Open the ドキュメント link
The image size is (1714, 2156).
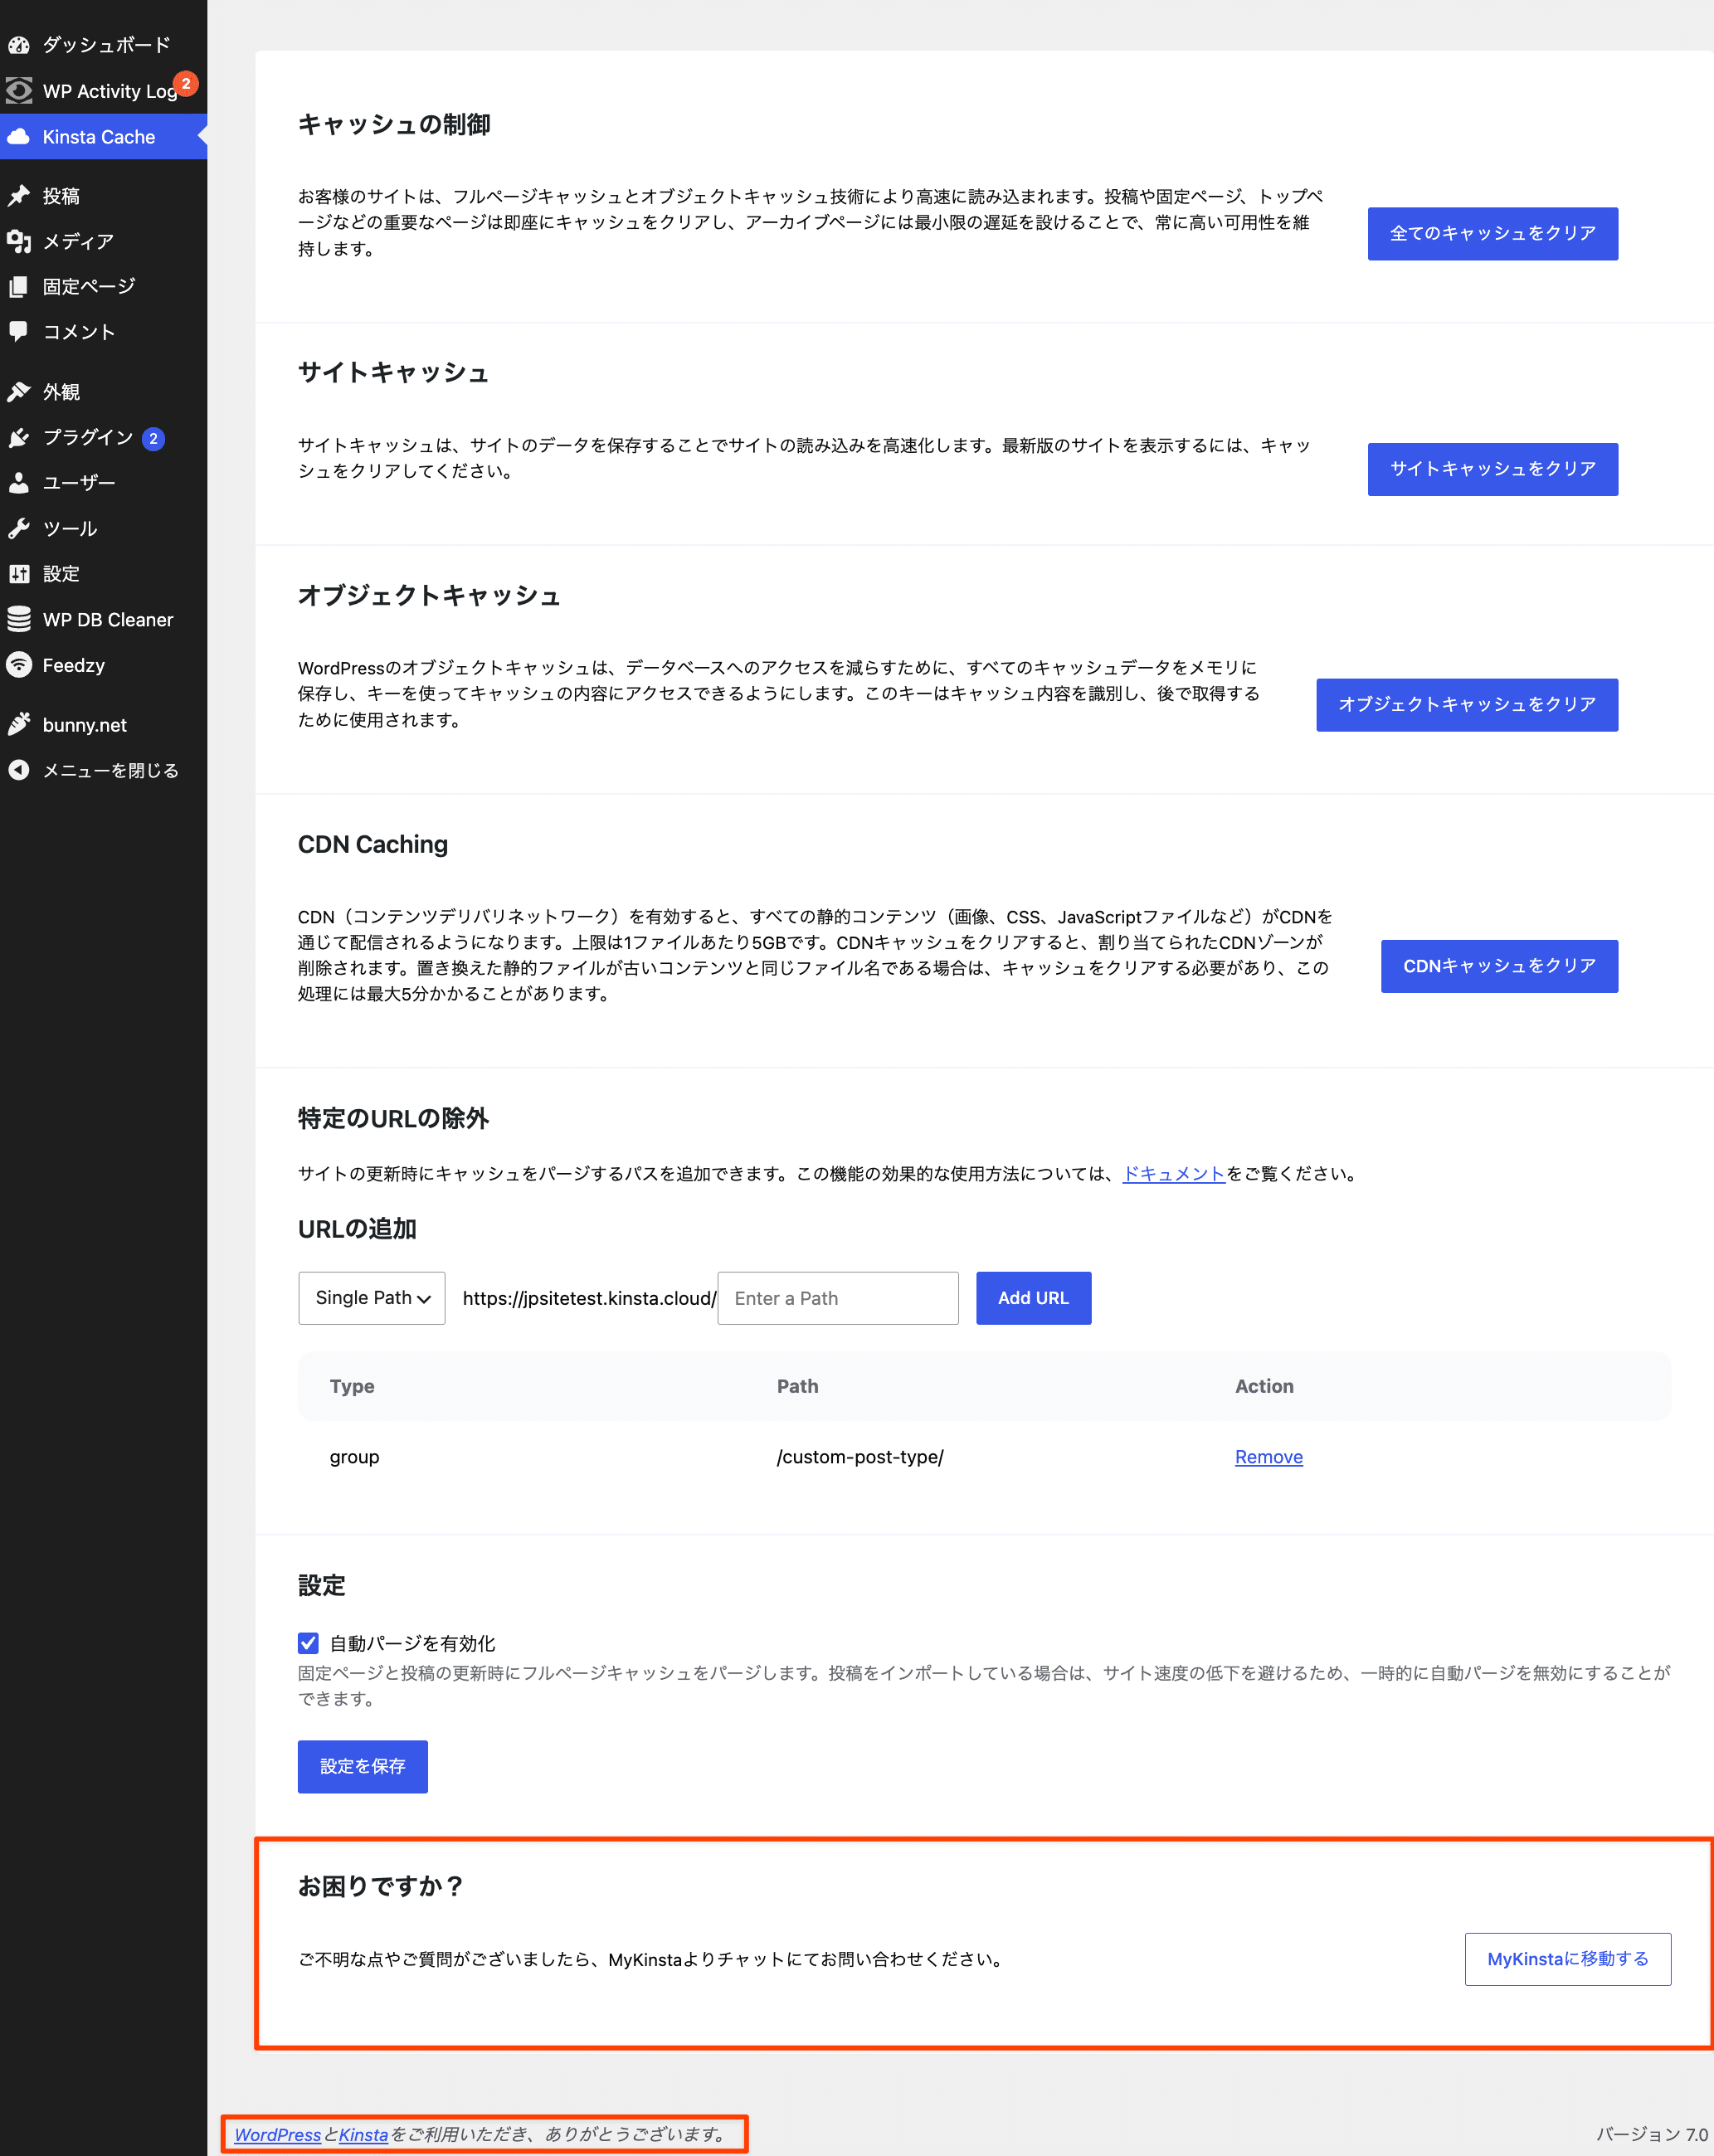[x=1174, y=1174]
